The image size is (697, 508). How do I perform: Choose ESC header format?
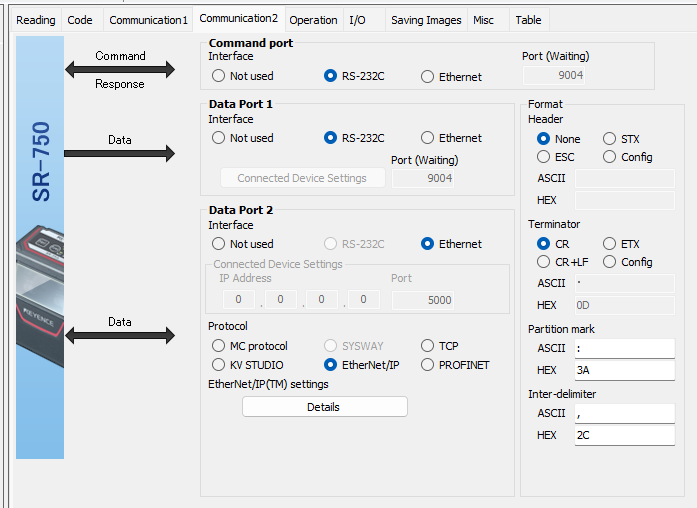pos(556,157)
